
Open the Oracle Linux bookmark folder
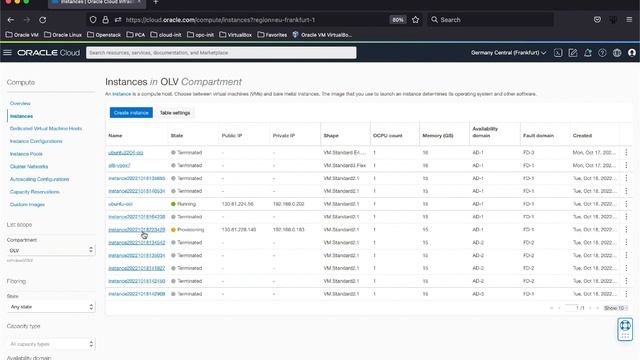[x=63, y=35]
